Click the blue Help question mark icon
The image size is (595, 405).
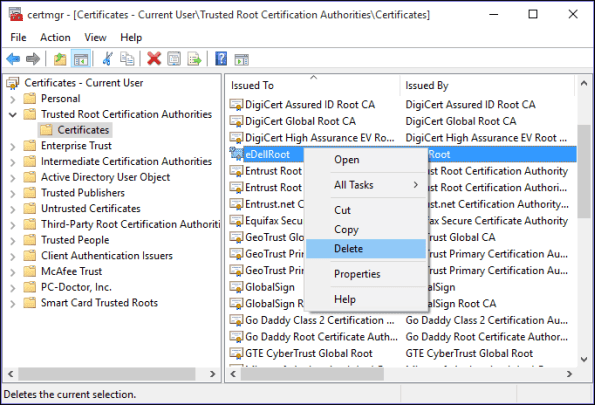tap(221, 59)
